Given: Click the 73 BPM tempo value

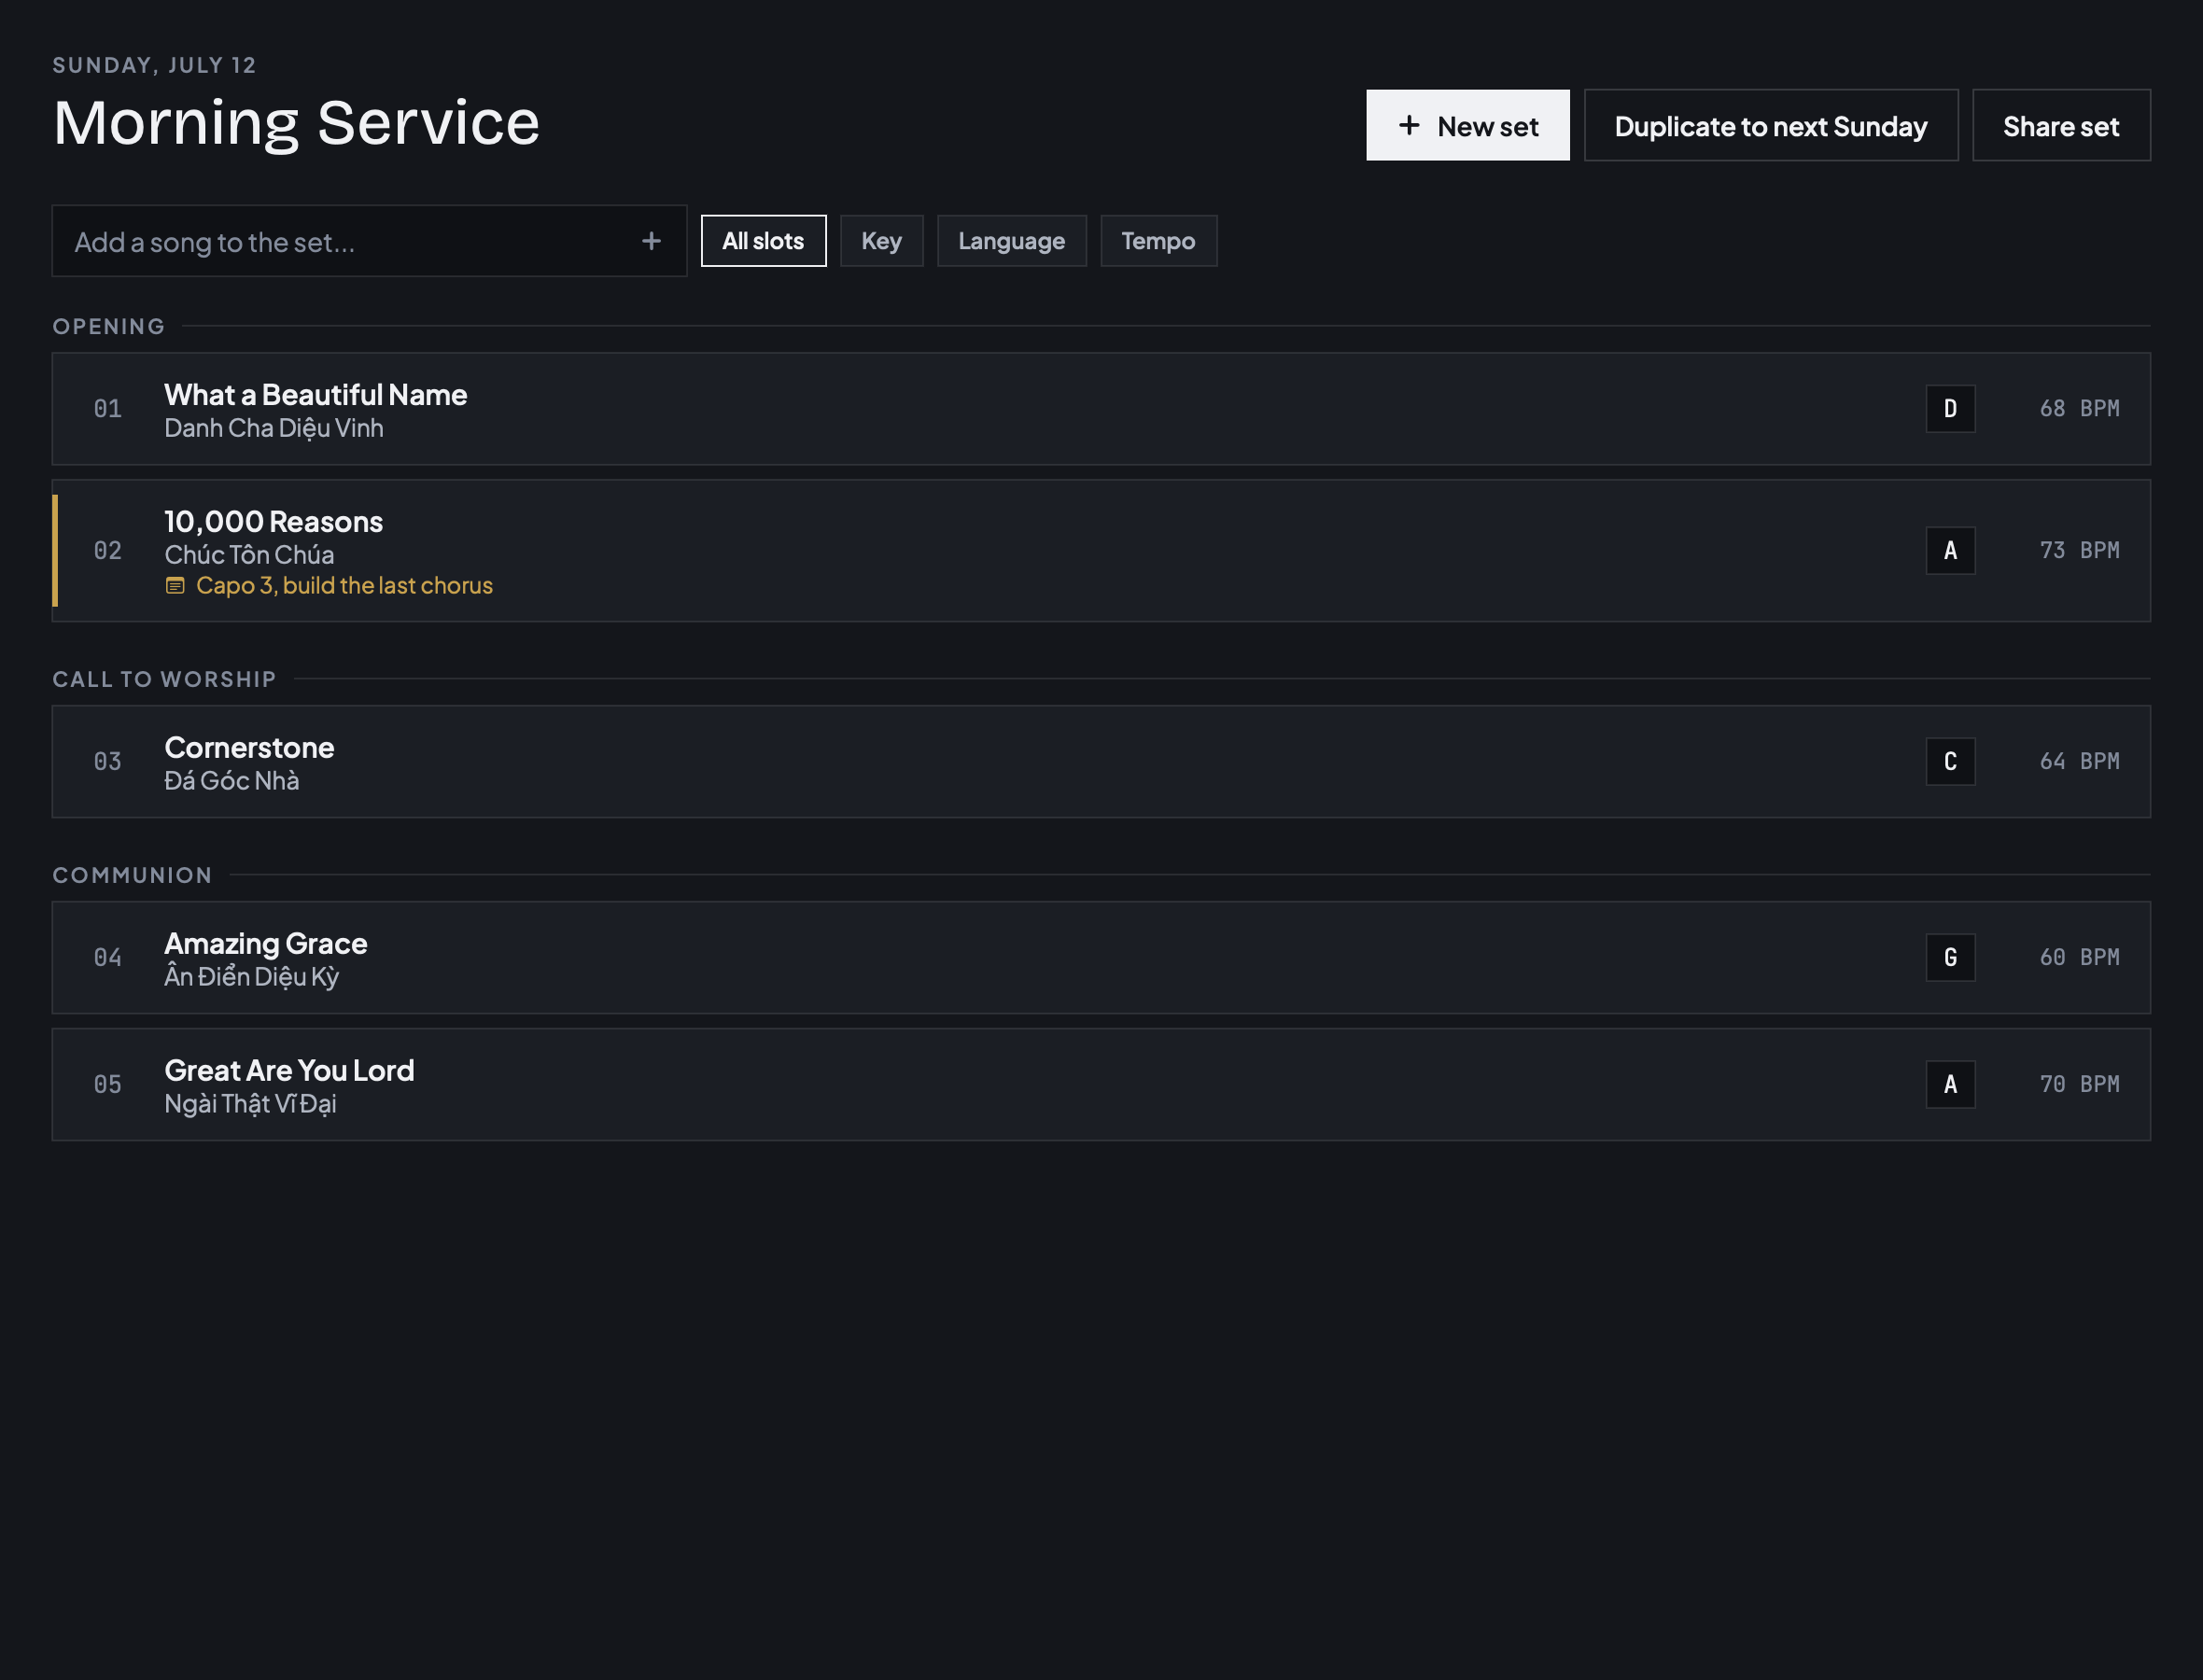Looking at the screenshot, I should point(2079,551).
